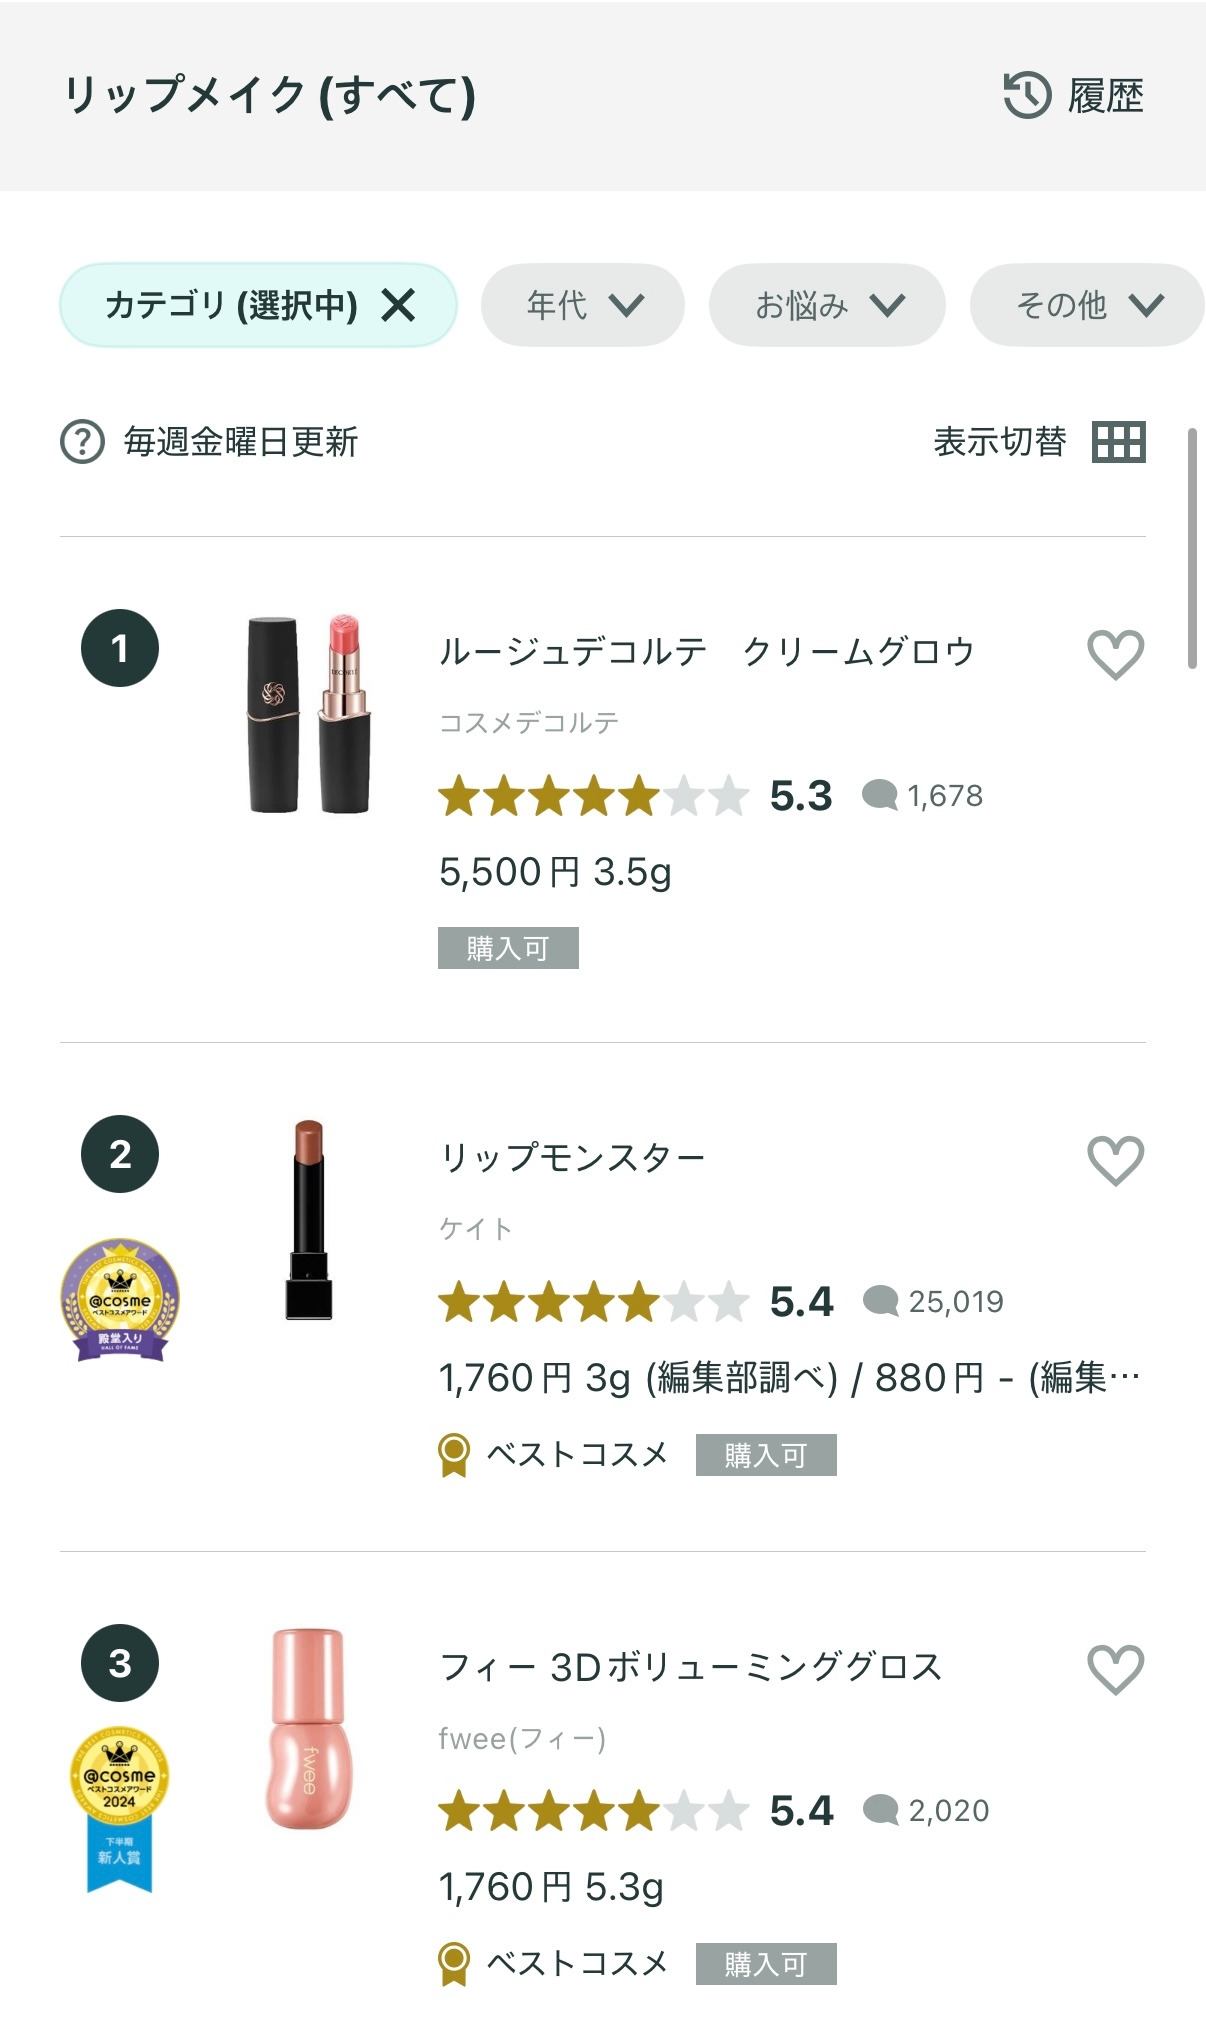Click review comment icon for リップモンスター
This screenshot has height=2038, width=1206.
pyautogui.click(x=880, y=1301)
